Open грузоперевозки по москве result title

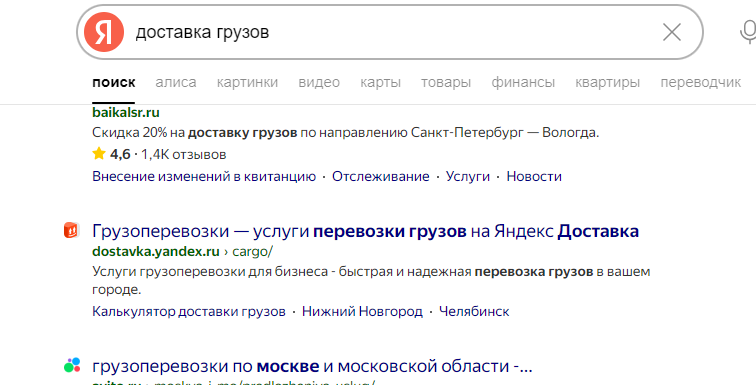(x=312, y=367)
